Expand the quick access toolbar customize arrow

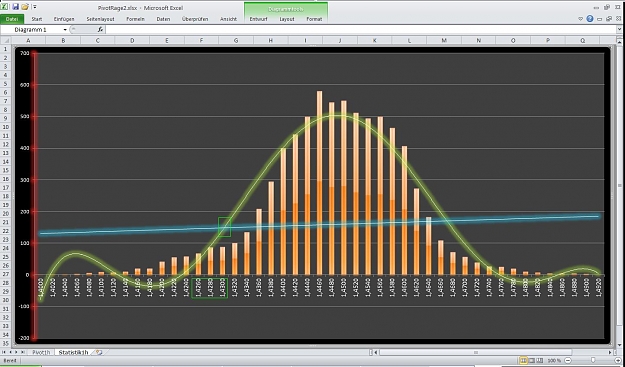point(35,7)
